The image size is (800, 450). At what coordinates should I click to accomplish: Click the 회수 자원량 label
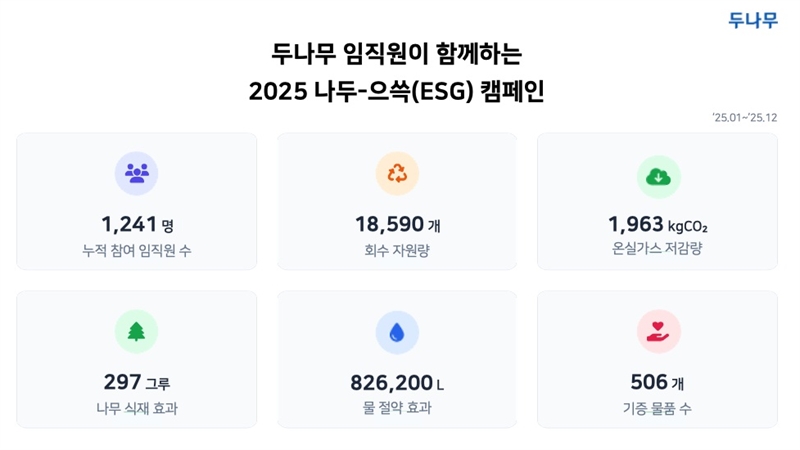pos(397,250)
